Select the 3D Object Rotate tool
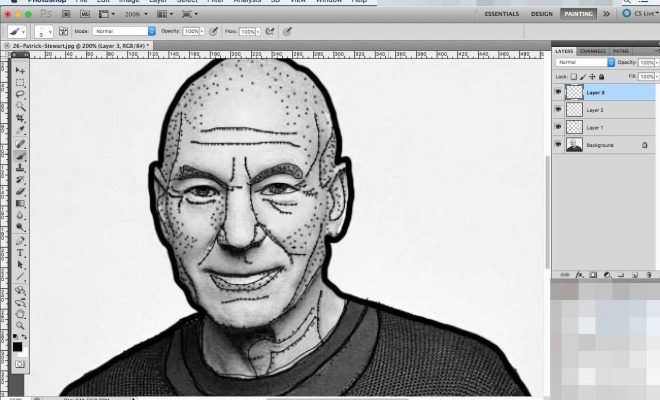The width and height of the screenshot is (660, 400). click(x=20, y=291)
